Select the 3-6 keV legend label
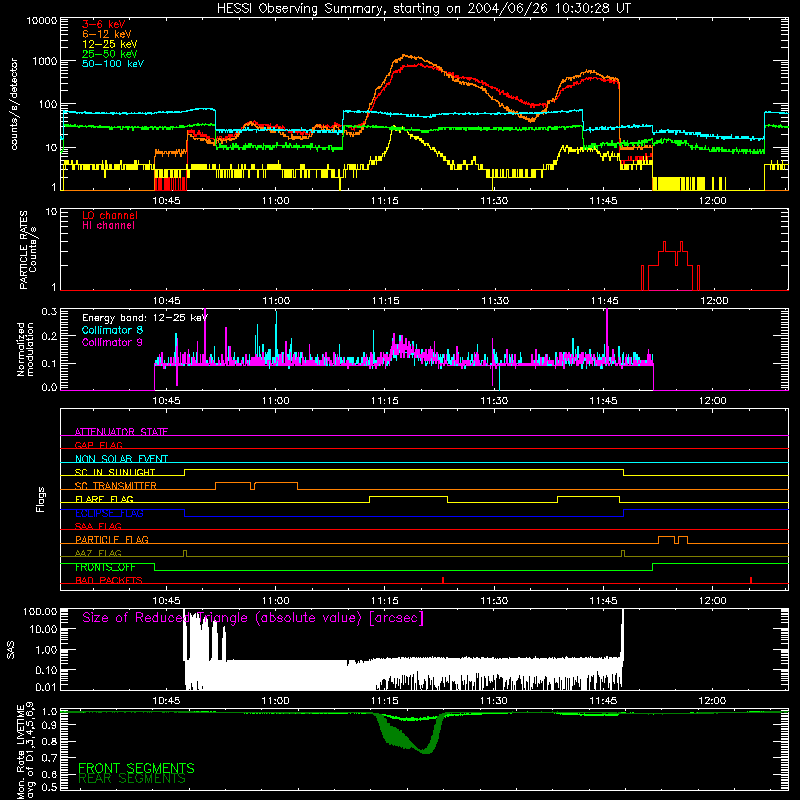 click(104, 24)
